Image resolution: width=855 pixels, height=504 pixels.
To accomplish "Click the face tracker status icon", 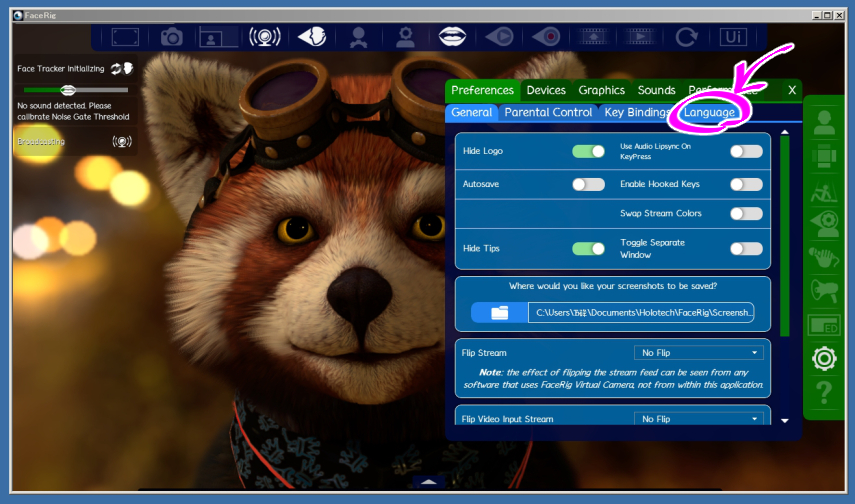I will pos(122,69).
